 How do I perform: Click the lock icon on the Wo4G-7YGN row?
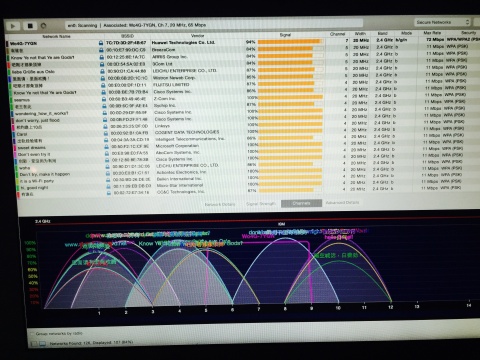pos(101,43)
